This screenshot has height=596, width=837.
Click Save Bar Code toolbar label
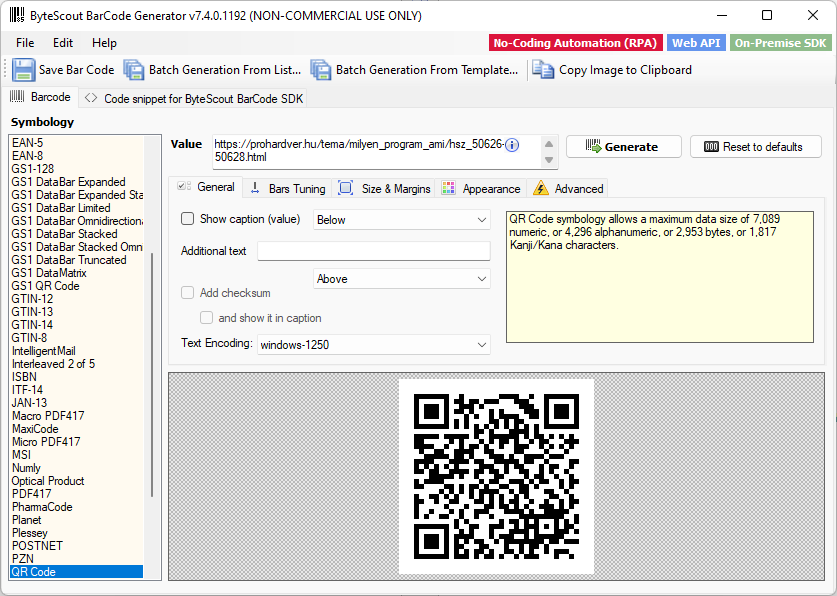76,70
